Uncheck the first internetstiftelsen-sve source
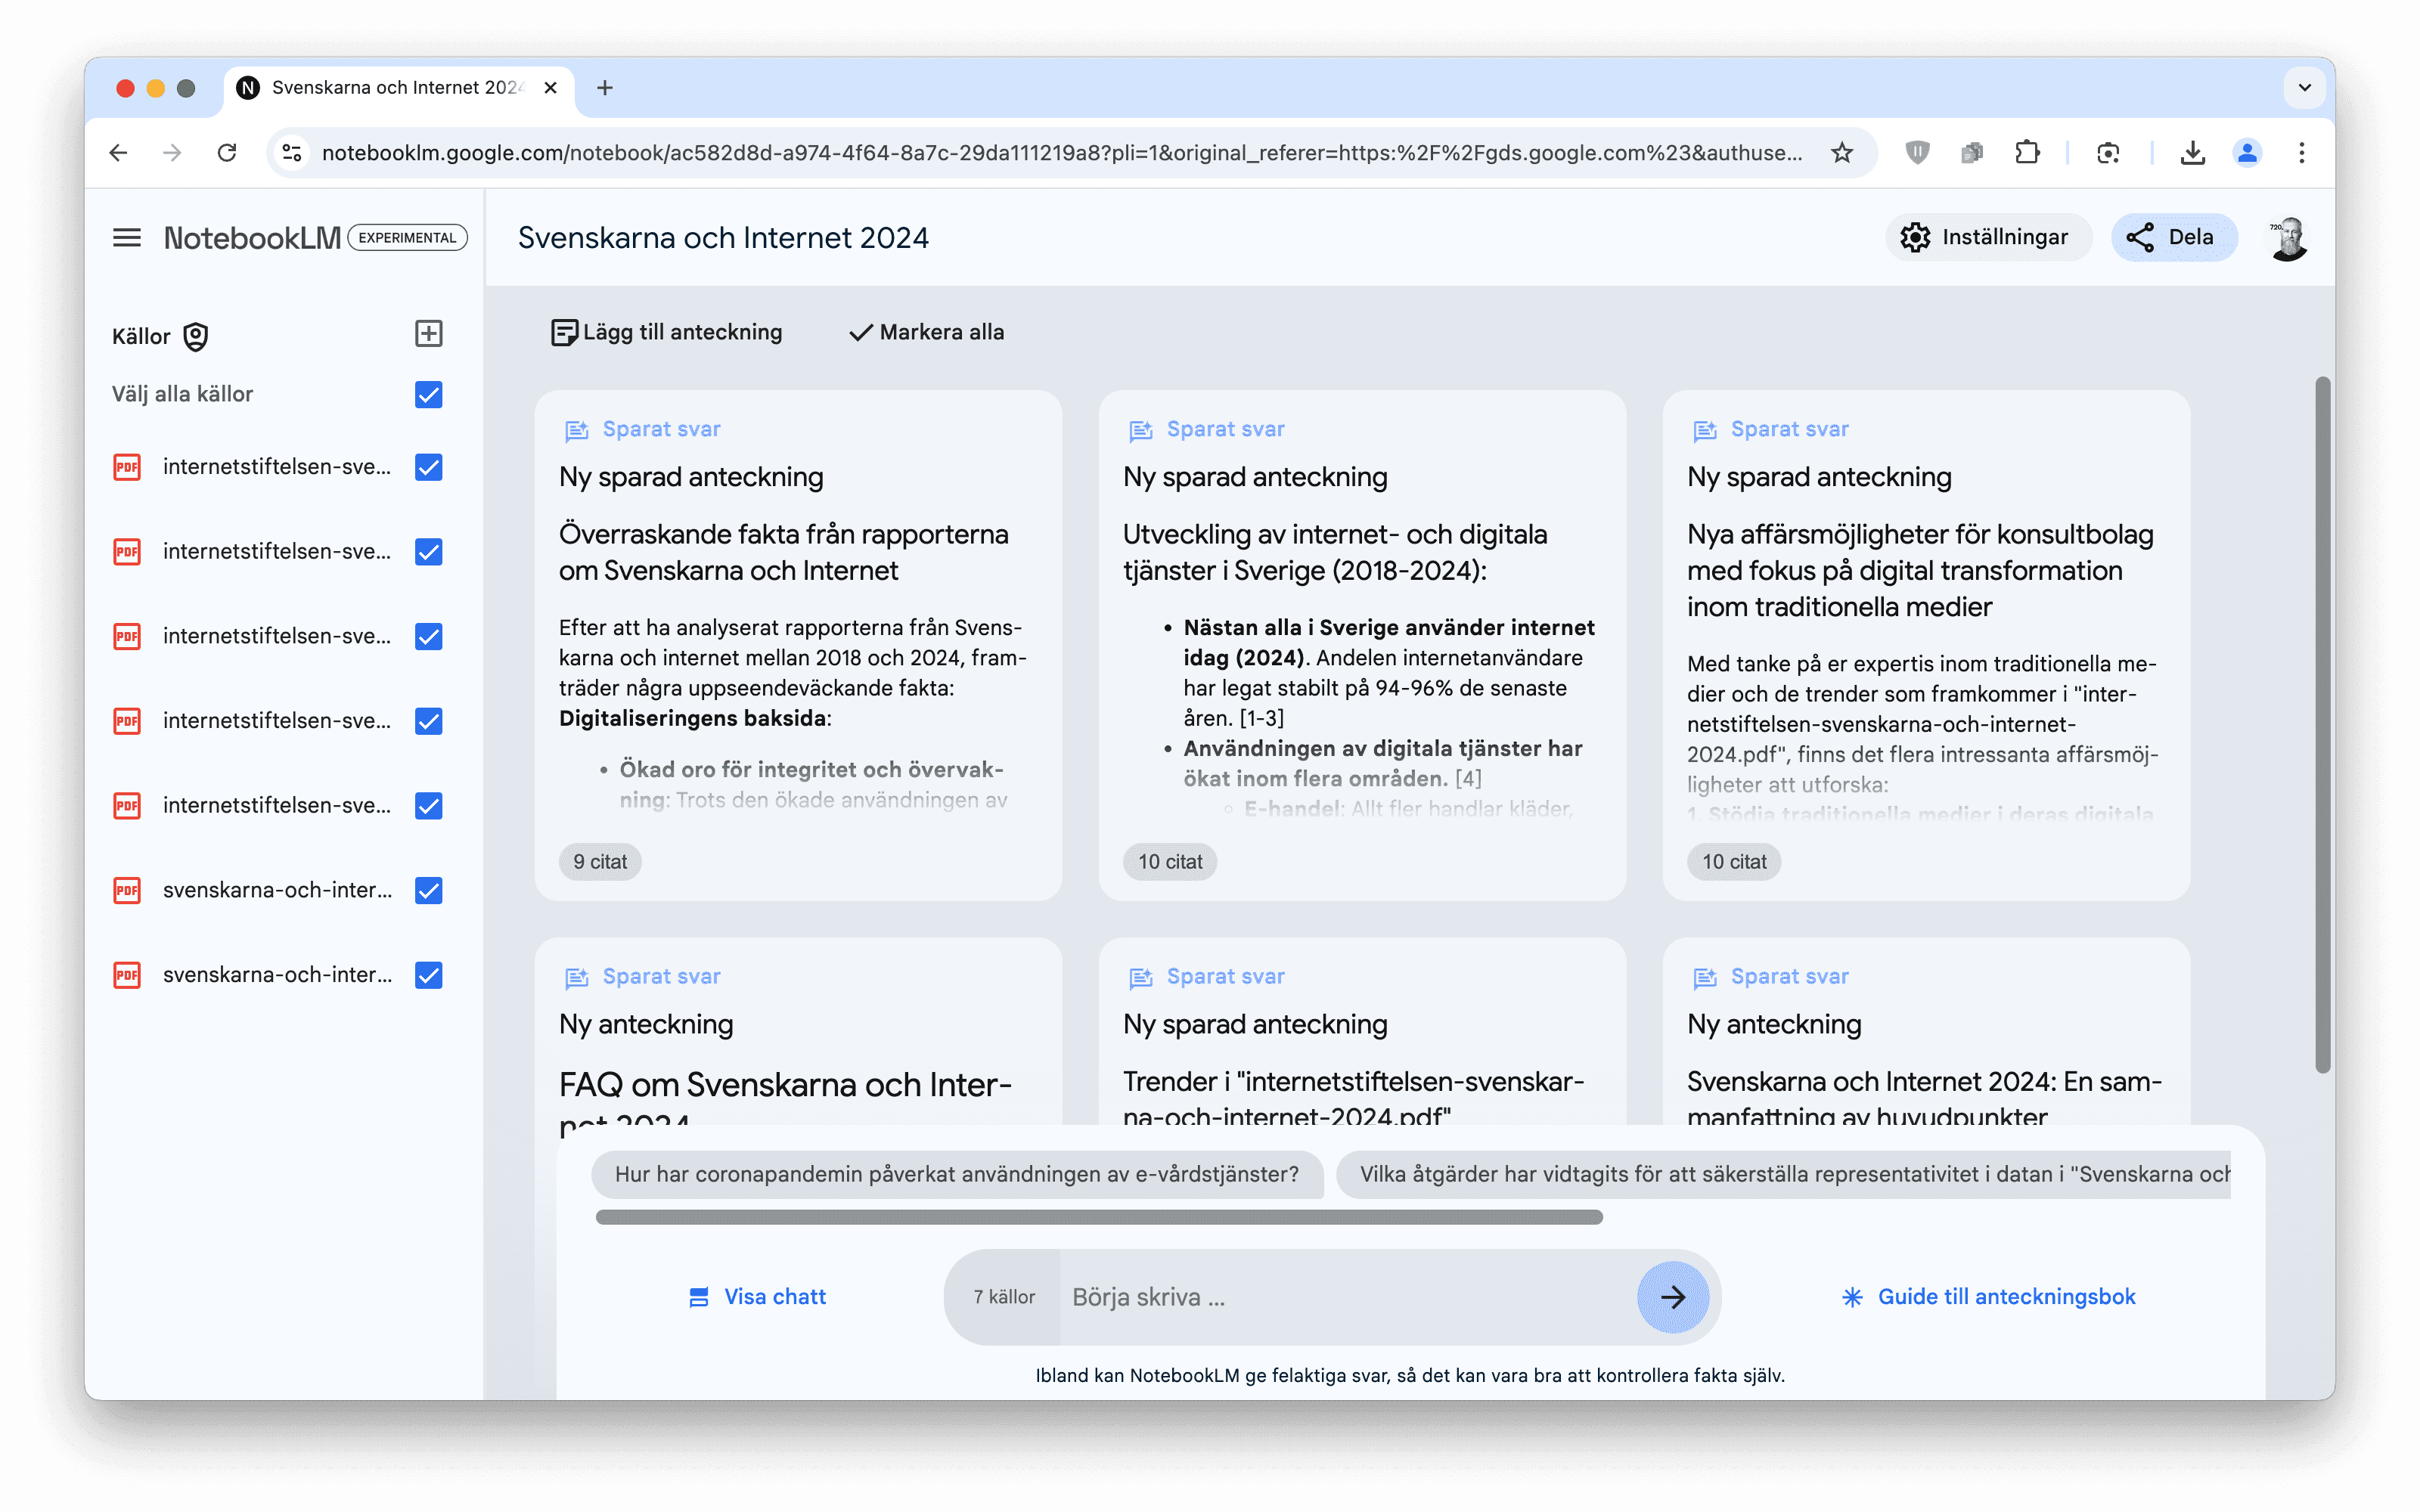 428,467
